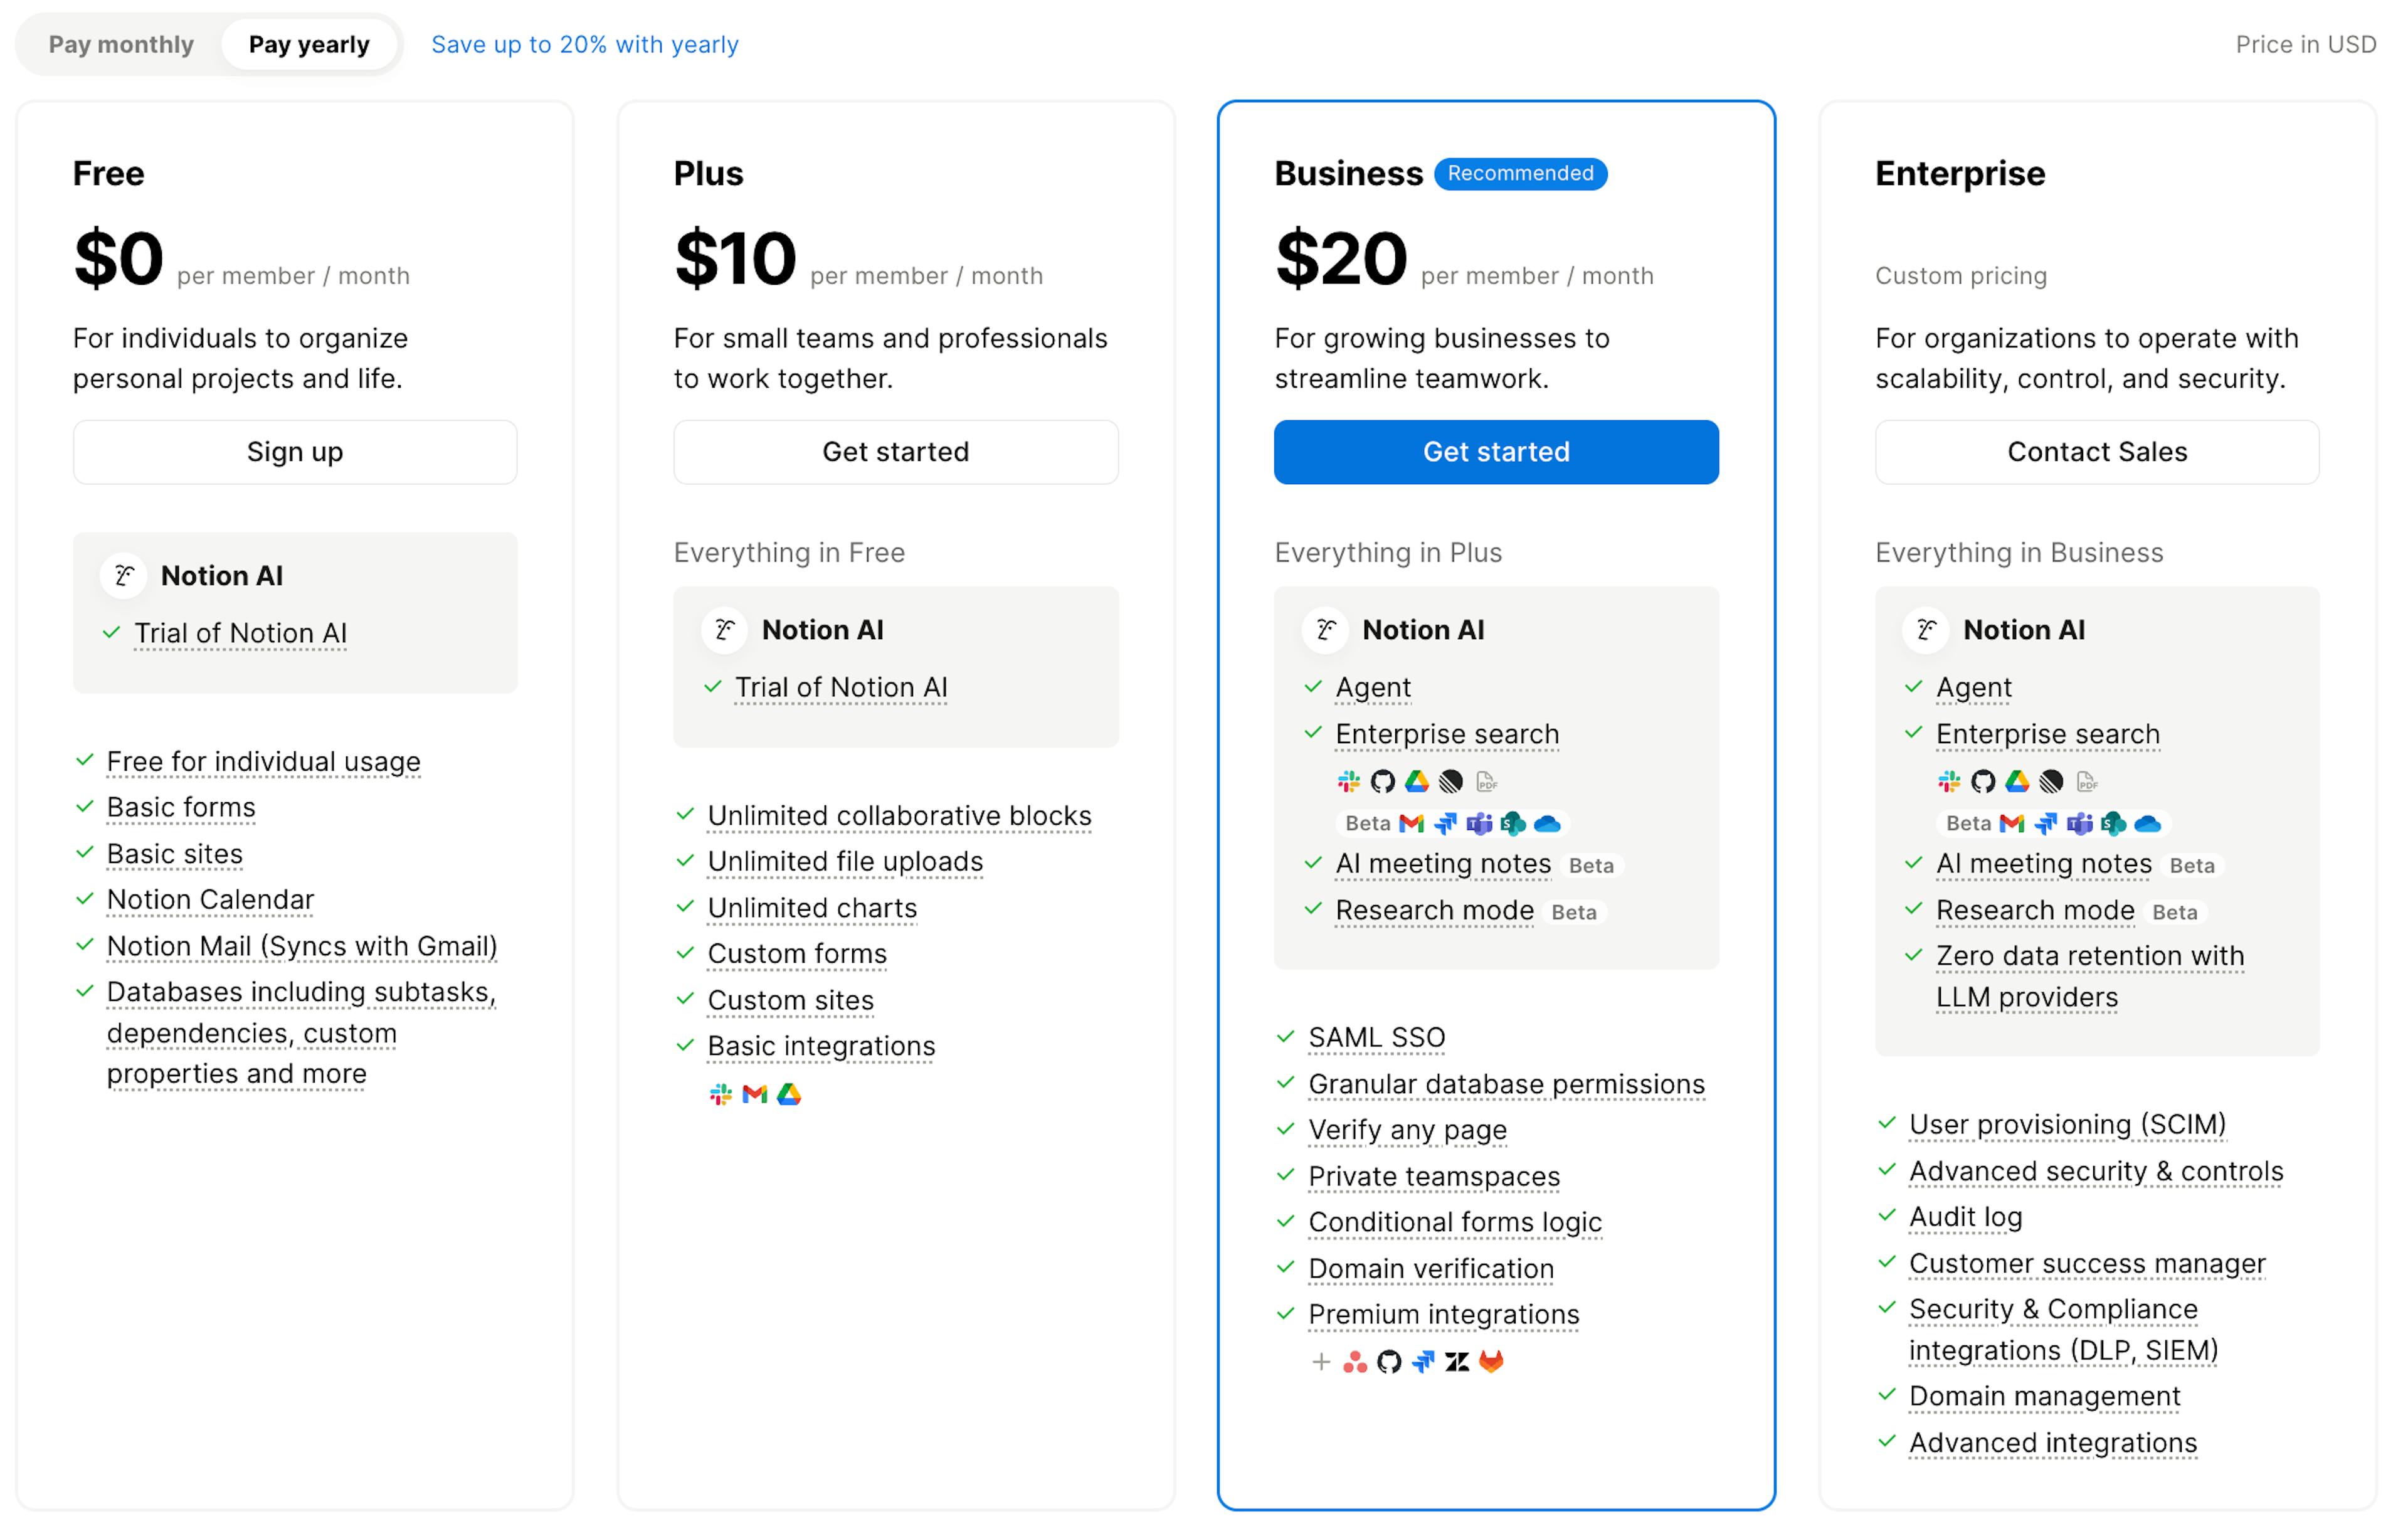This screenshot has width=2408, height=1536.
Task: Click Get started on the Business plan
Action: point(1495,452)
